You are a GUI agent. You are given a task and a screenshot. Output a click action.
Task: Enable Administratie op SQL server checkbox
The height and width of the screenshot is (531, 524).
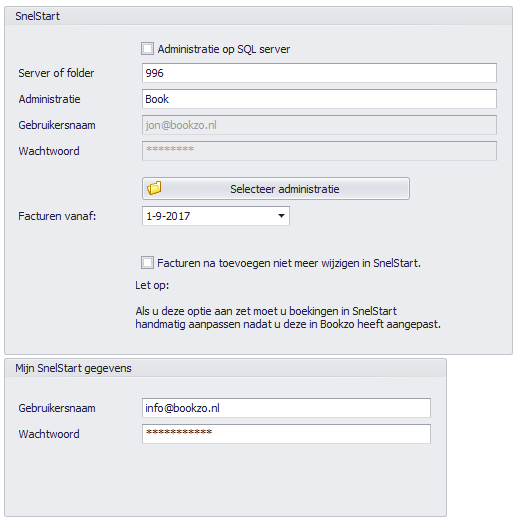[x=147, y=49]
